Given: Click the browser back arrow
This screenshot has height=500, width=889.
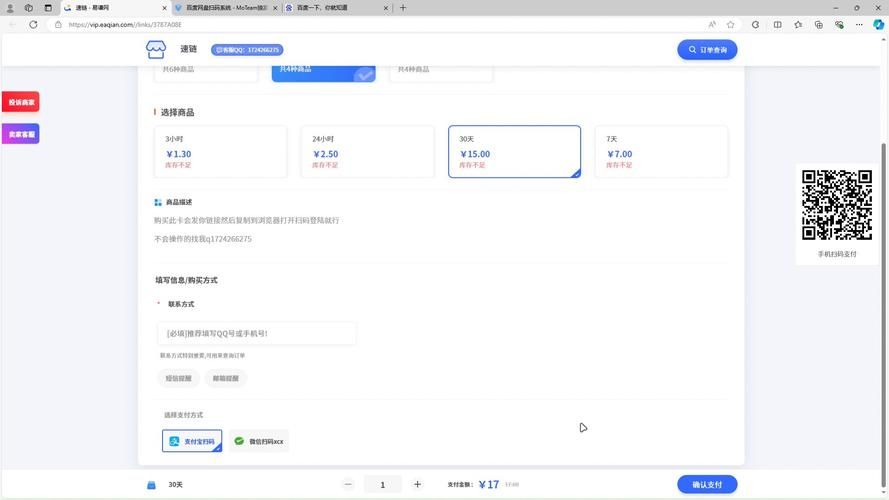Looking at the screenshot, I should point(12,24).
